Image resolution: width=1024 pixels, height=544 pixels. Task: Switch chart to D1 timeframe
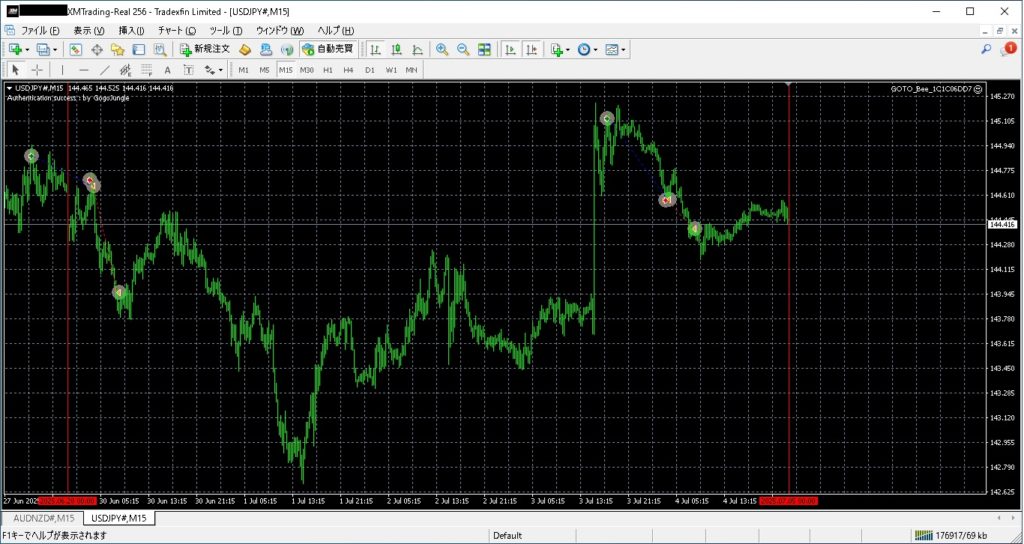tap(370, 70)
